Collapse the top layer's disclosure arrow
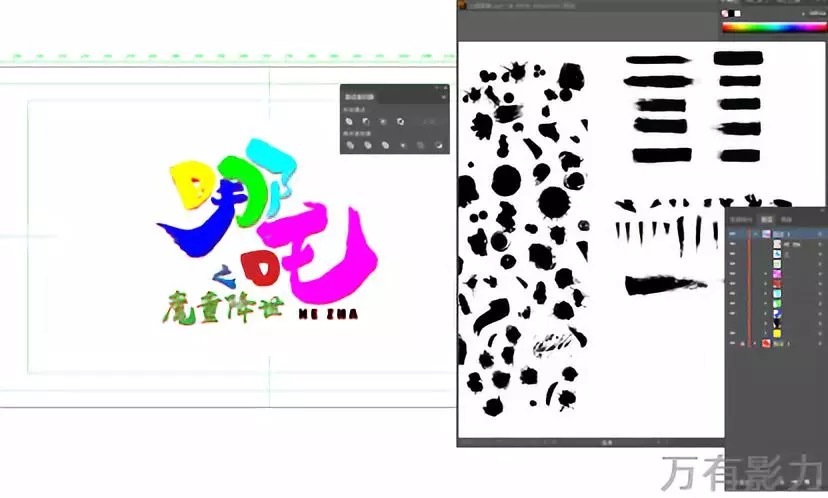The width and height of the screenshot is (828, 498). (755, 232)
